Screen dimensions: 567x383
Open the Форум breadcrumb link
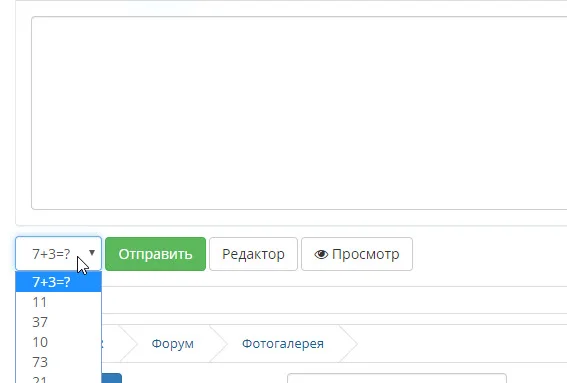[172, 343]
